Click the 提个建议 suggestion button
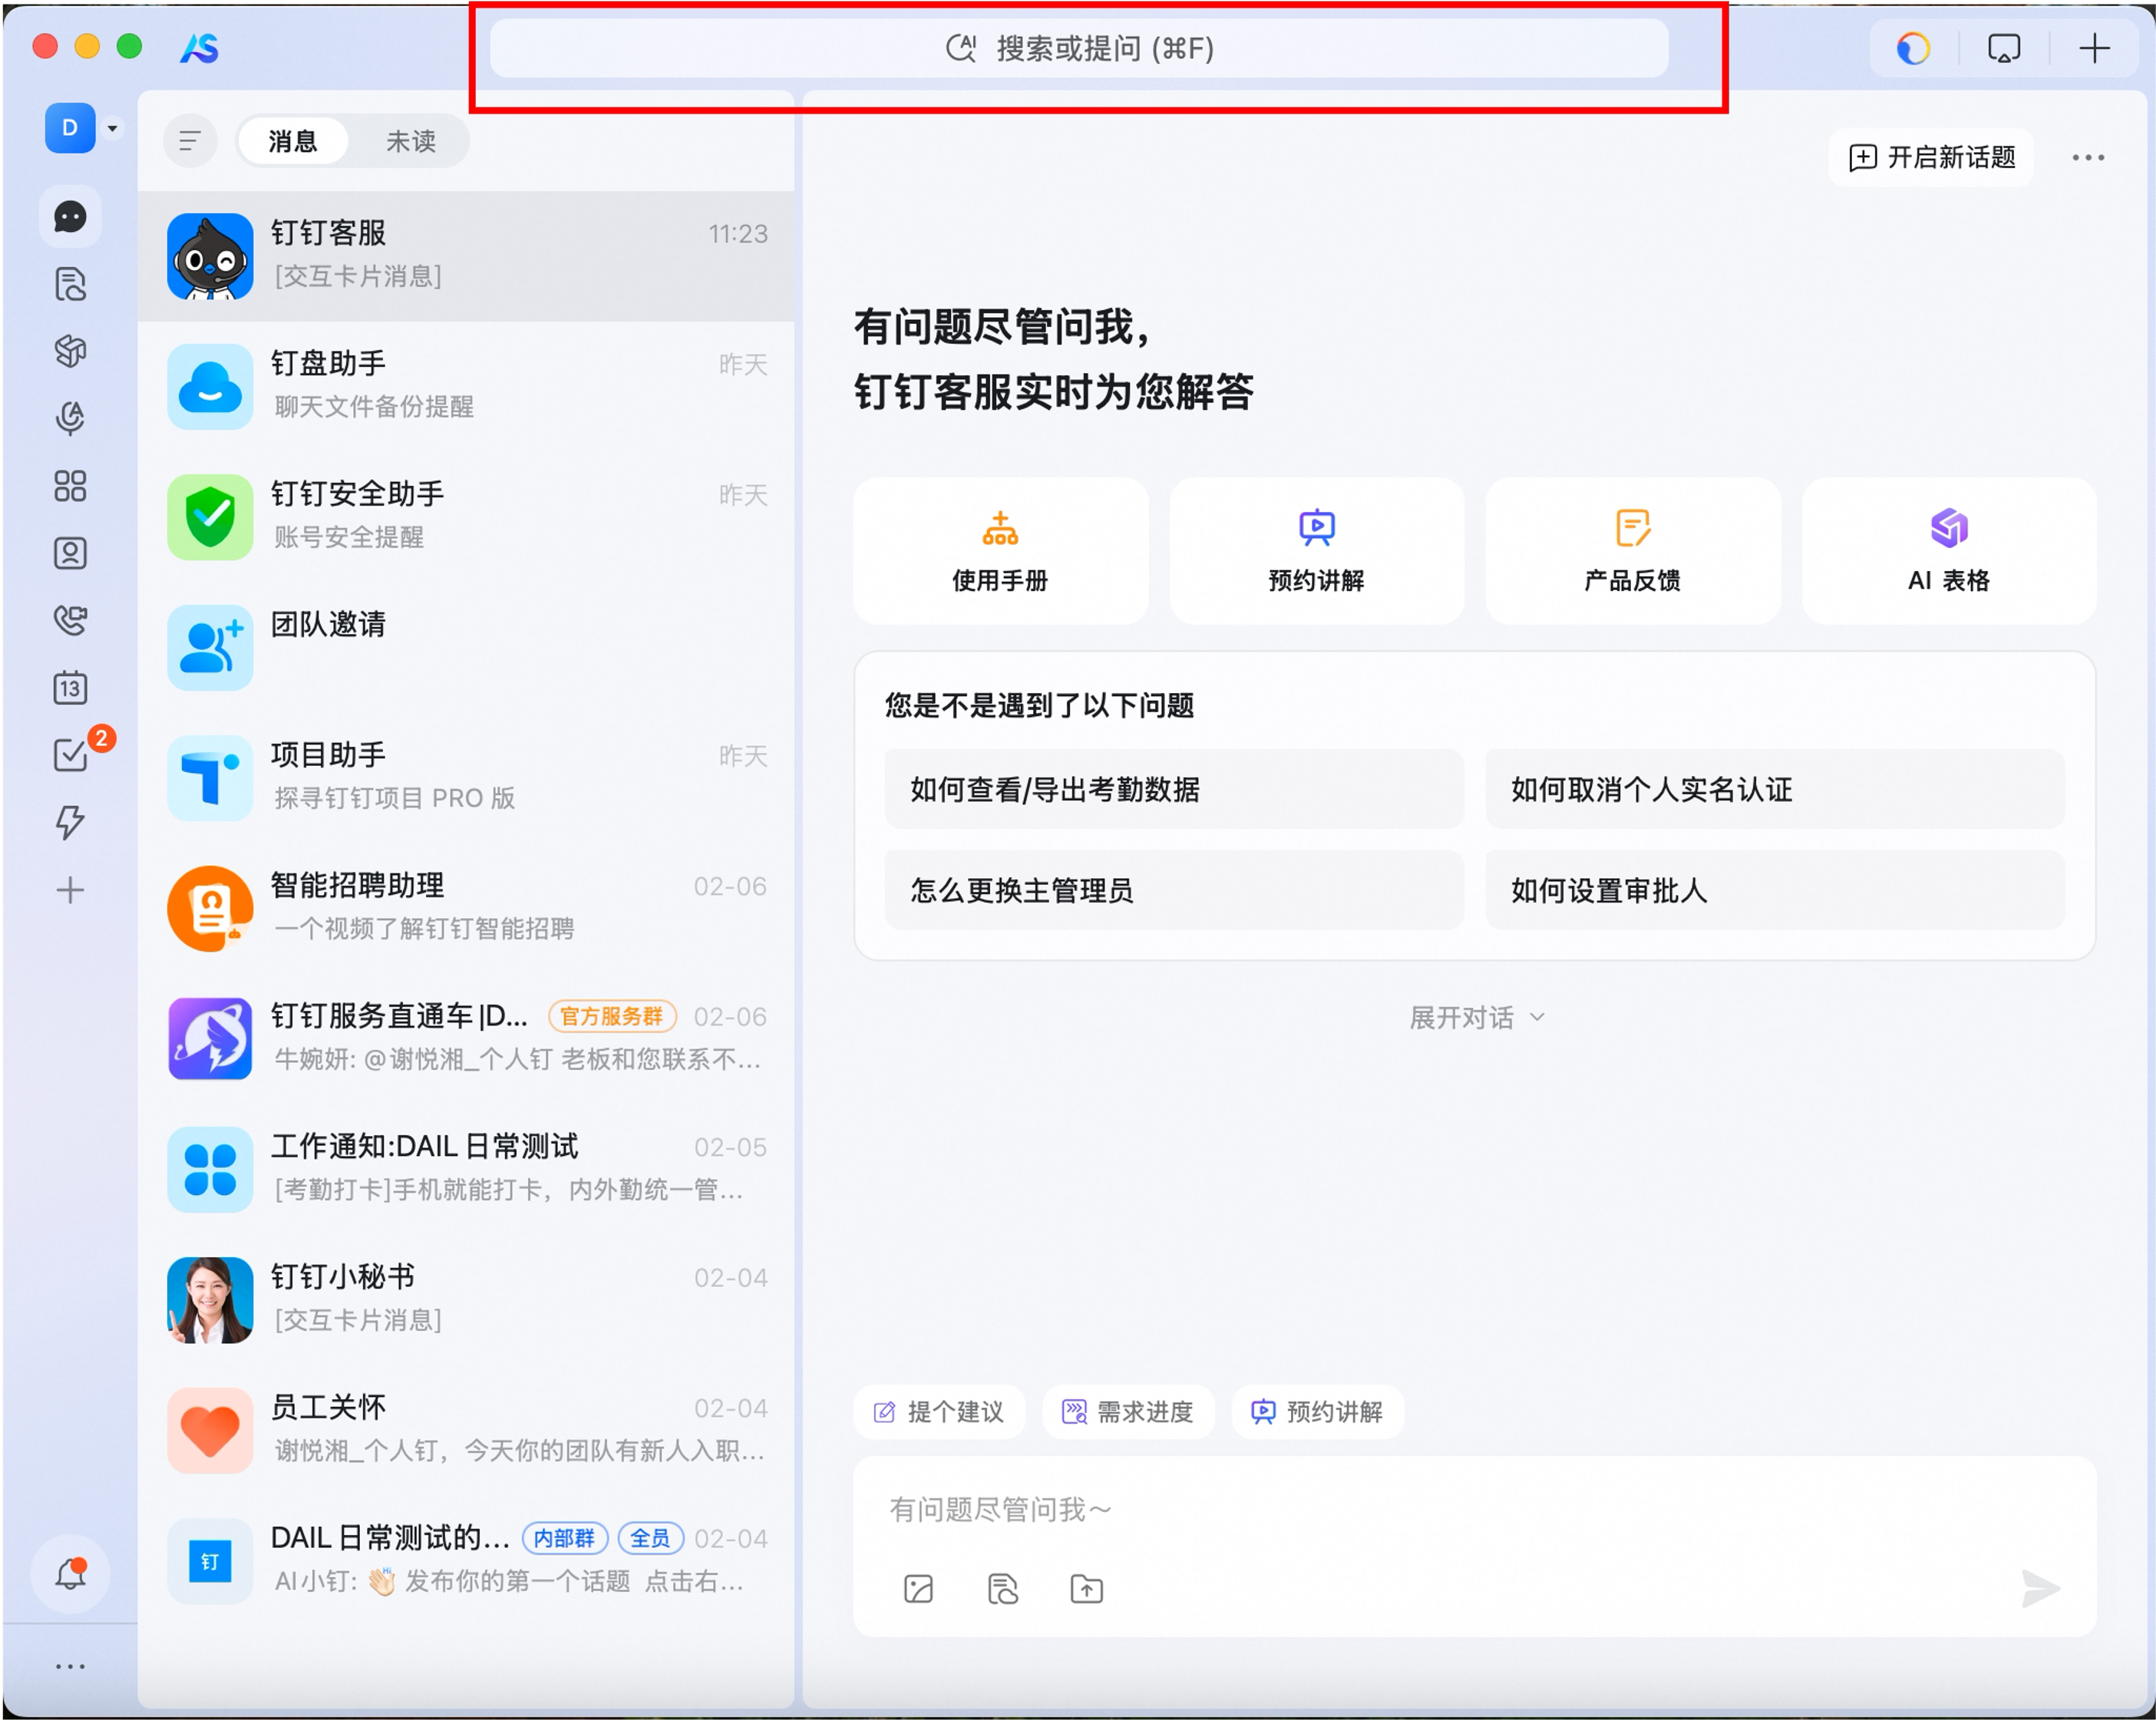2156x1720 pixels. 938,1412
